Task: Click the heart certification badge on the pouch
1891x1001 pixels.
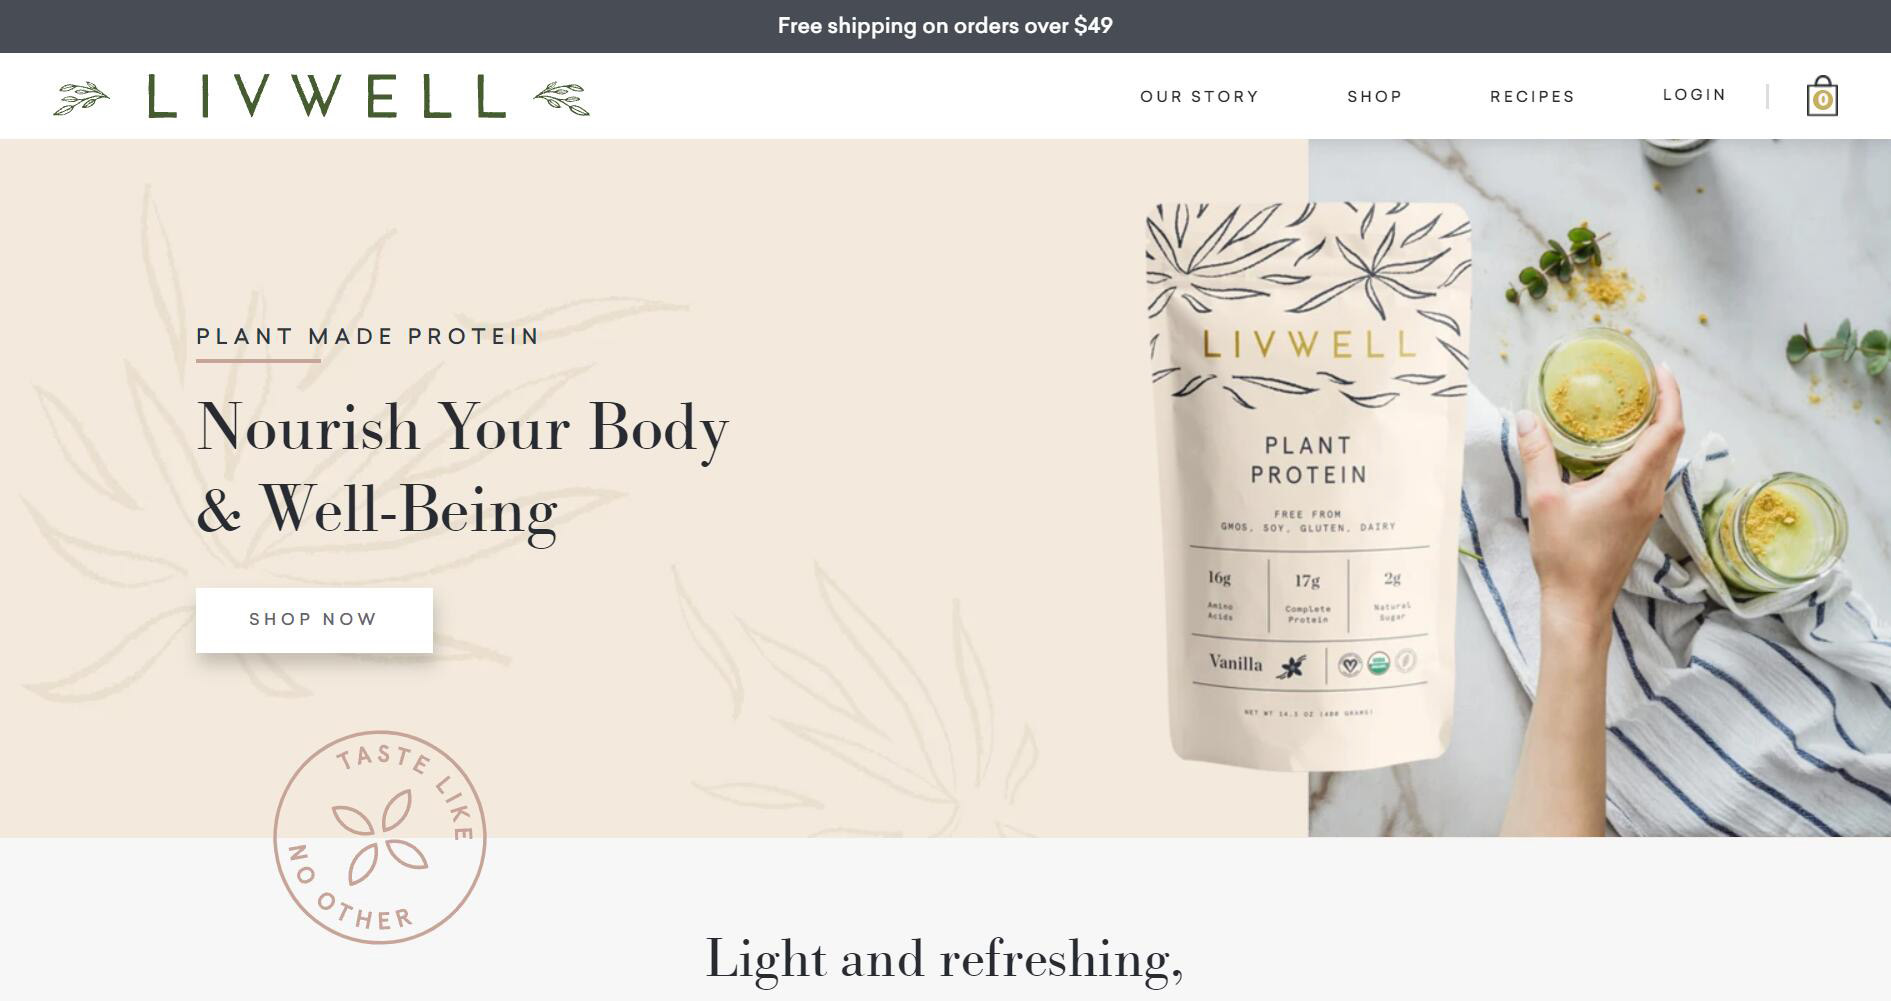Action: (1350, 663)
